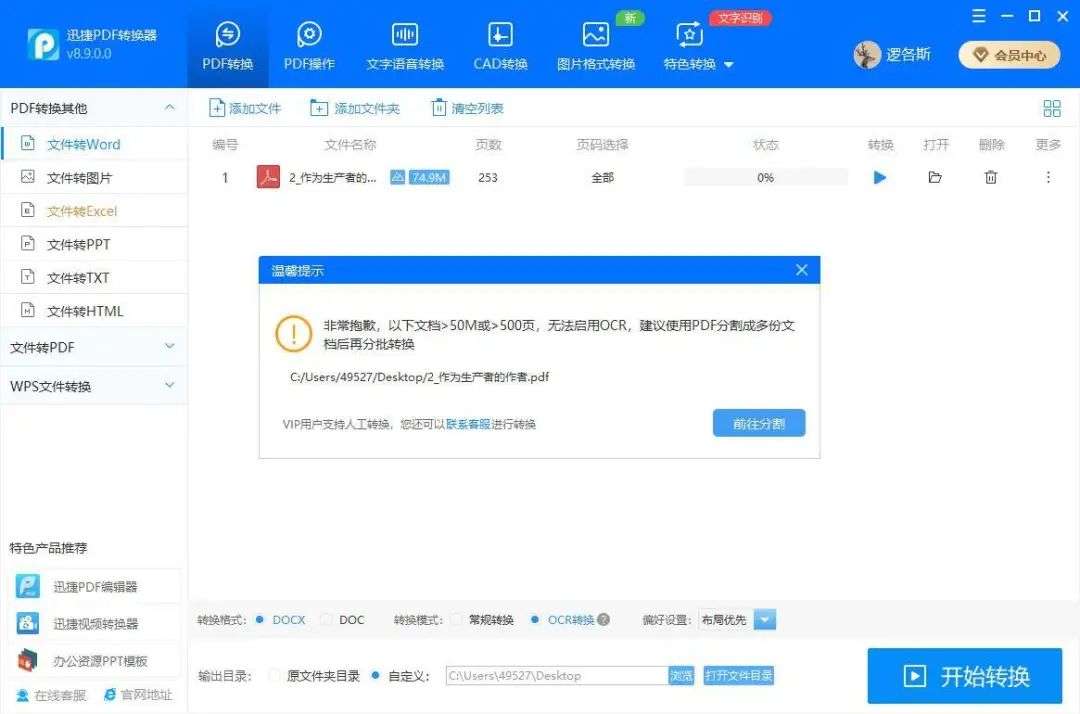This screenshot has width=1080, height=714.
Task: Open the 图片格式转换 tab
Action: tap(596, 45)
